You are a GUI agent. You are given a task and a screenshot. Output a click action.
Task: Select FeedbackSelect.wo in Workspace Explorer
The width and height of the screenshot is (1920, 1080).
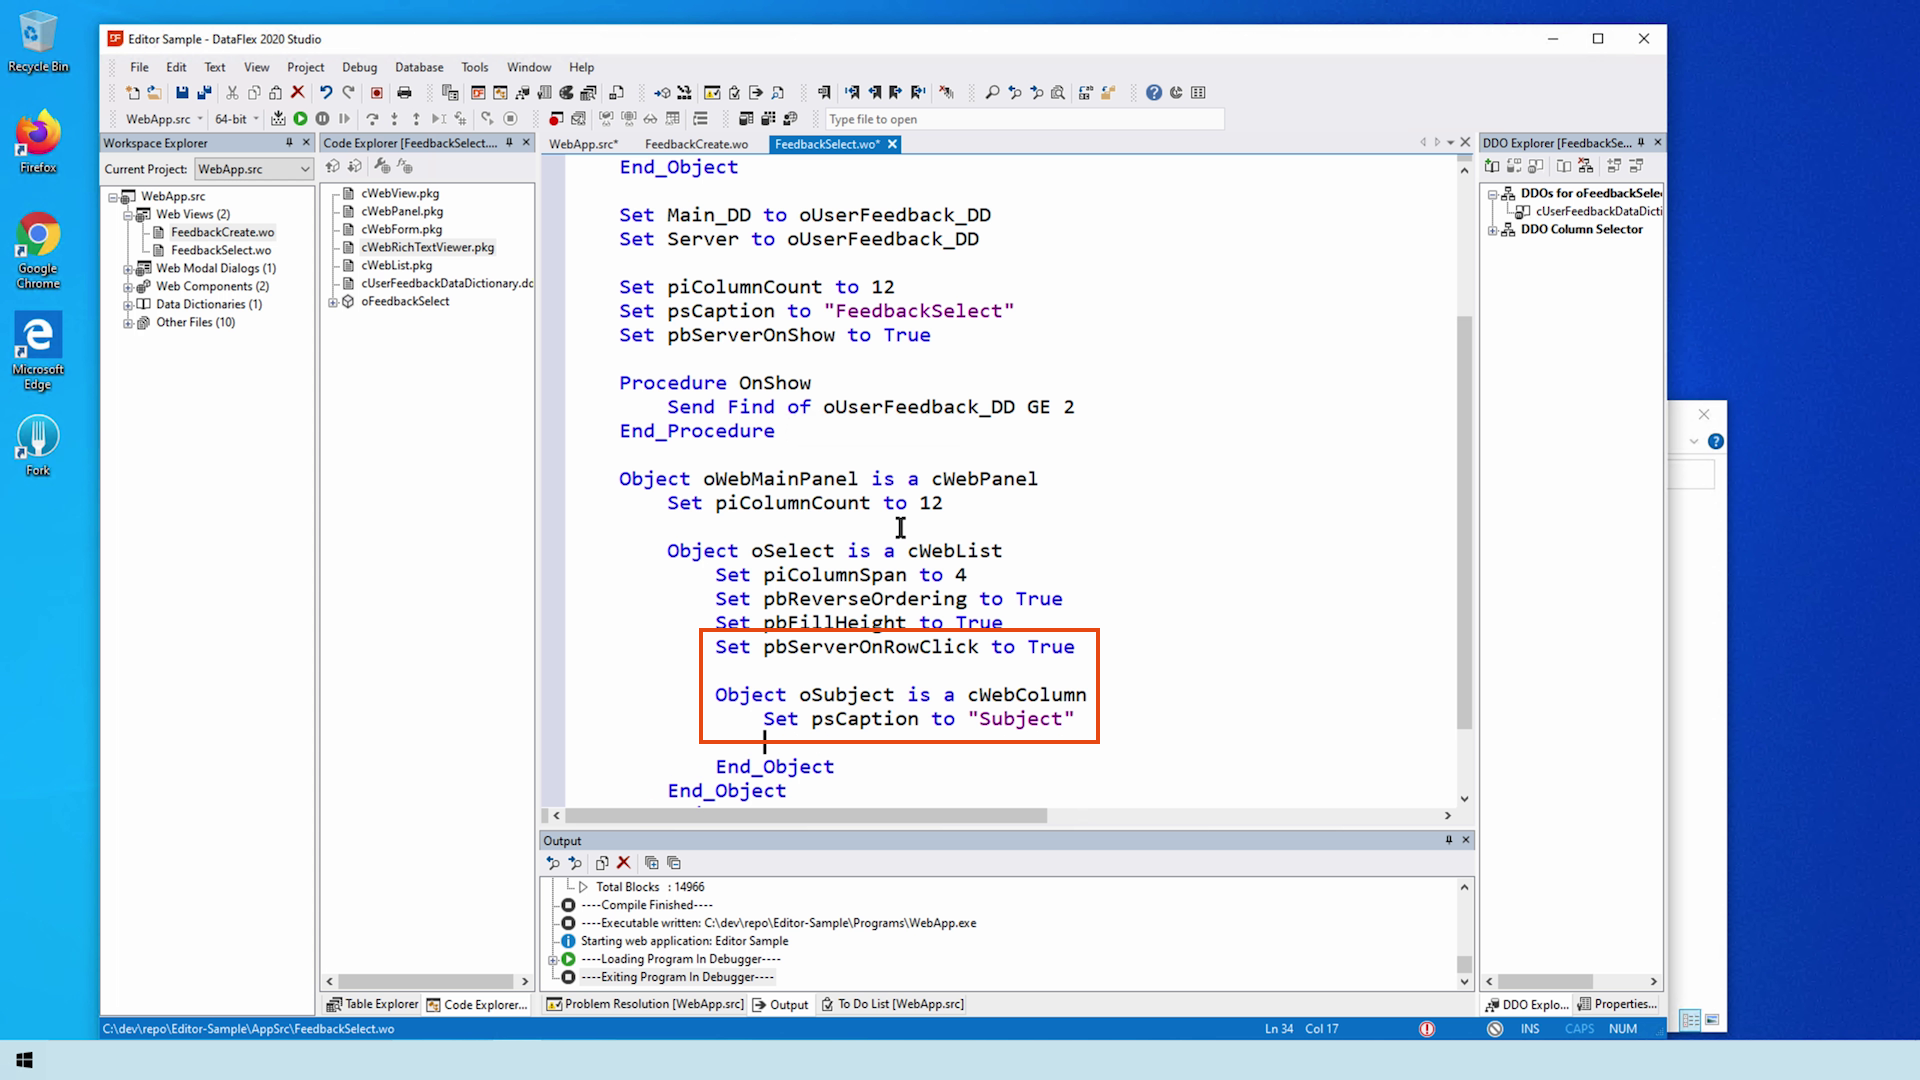[220, 250]
